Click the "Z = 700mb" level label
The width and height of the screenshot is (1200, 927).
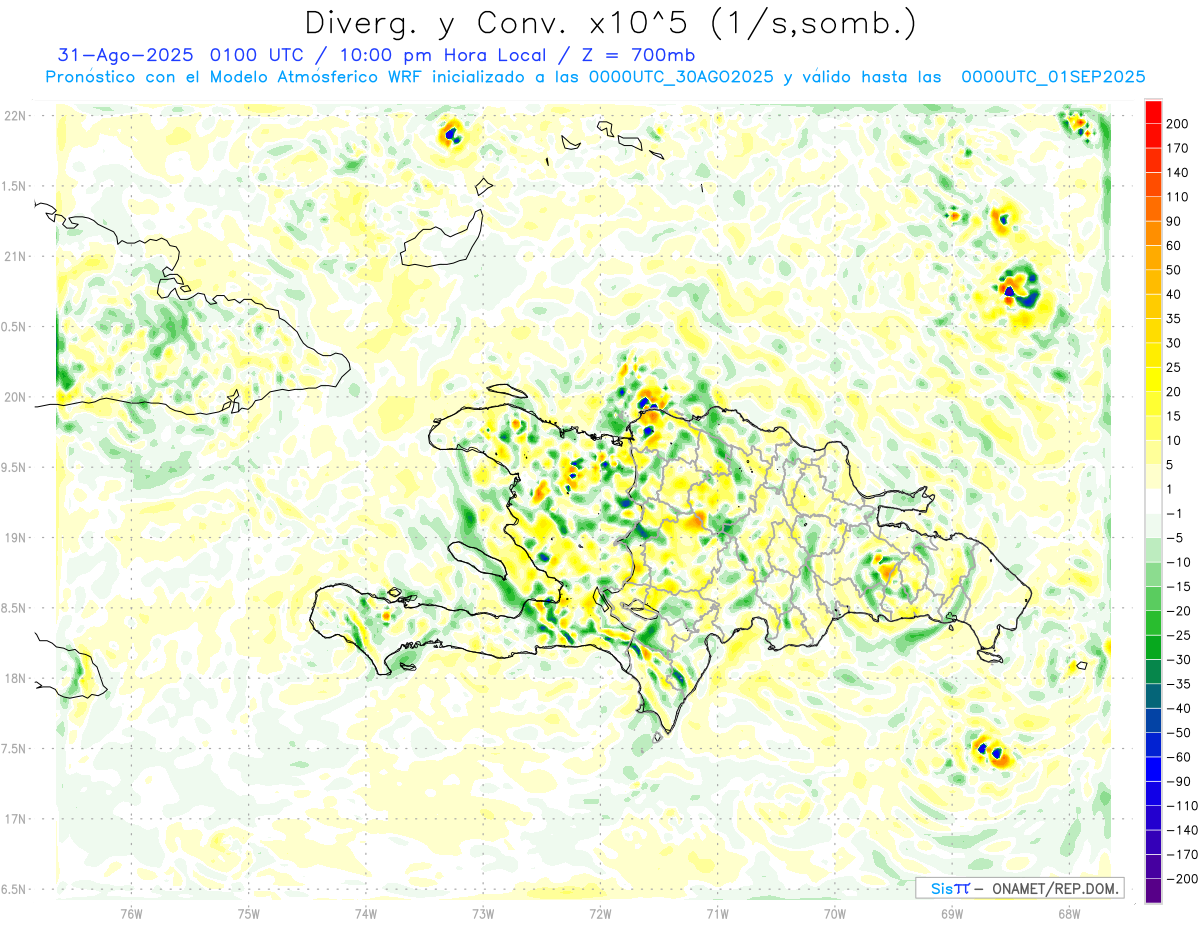[630, 55]
